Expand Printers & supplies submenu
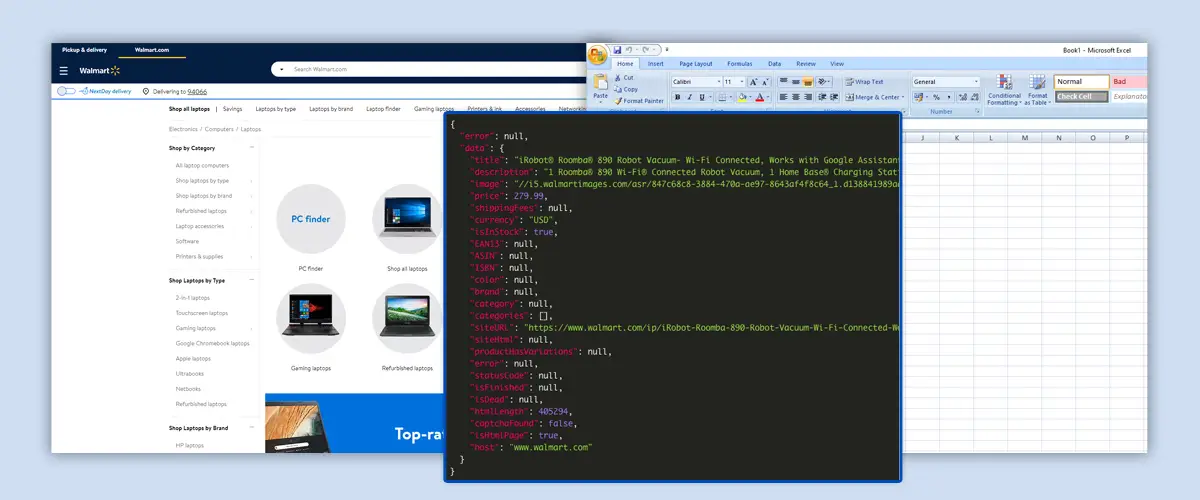 click(251, 256)
